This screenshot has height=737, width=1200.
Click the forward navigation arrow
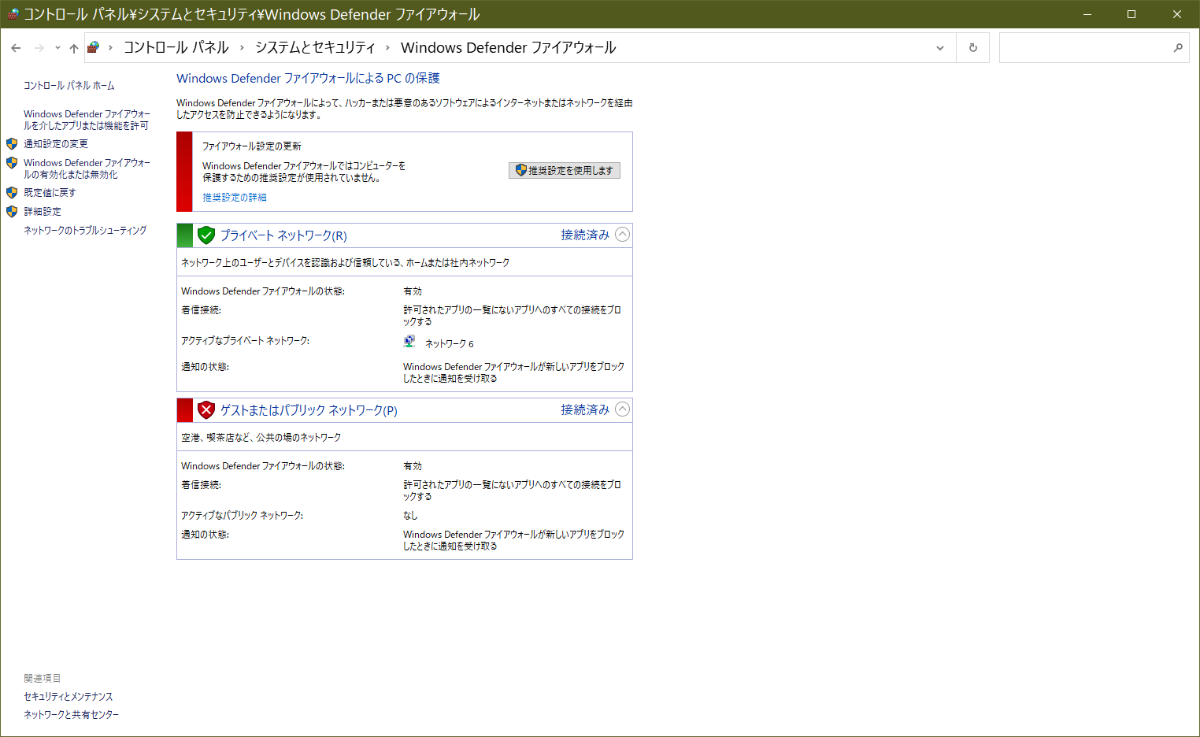39,48
